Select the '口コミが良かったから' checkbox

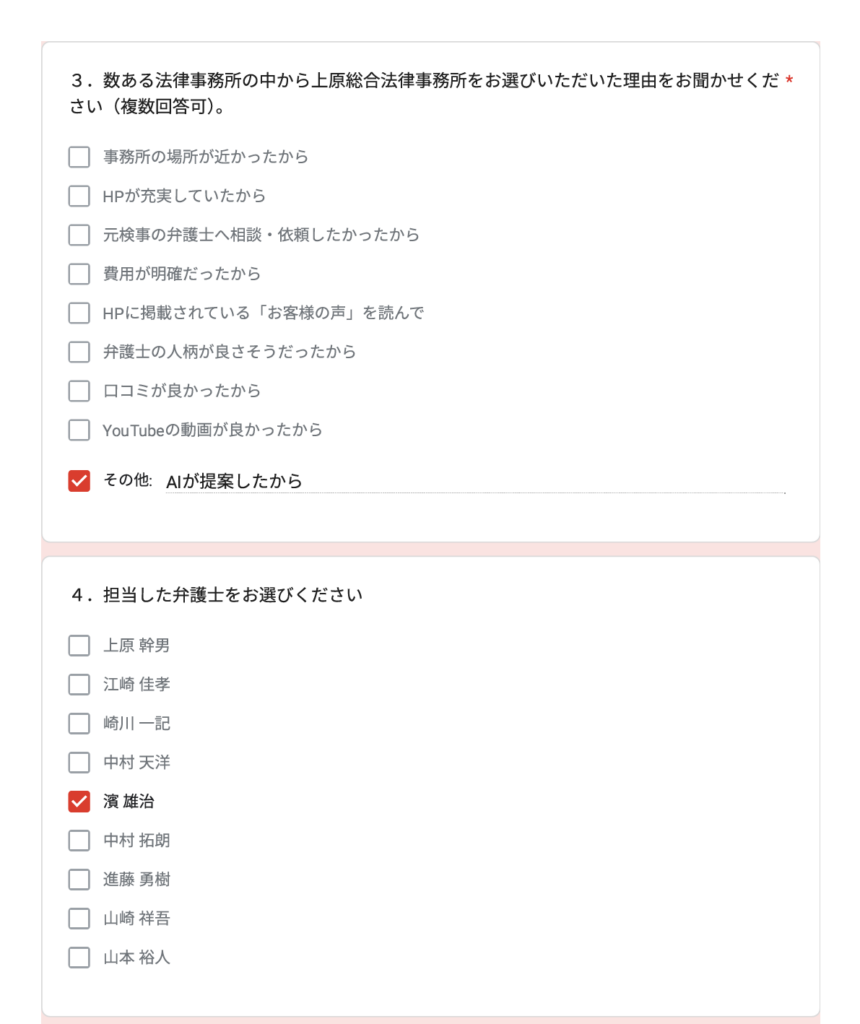pyautogui.click(x=79, y=391)
